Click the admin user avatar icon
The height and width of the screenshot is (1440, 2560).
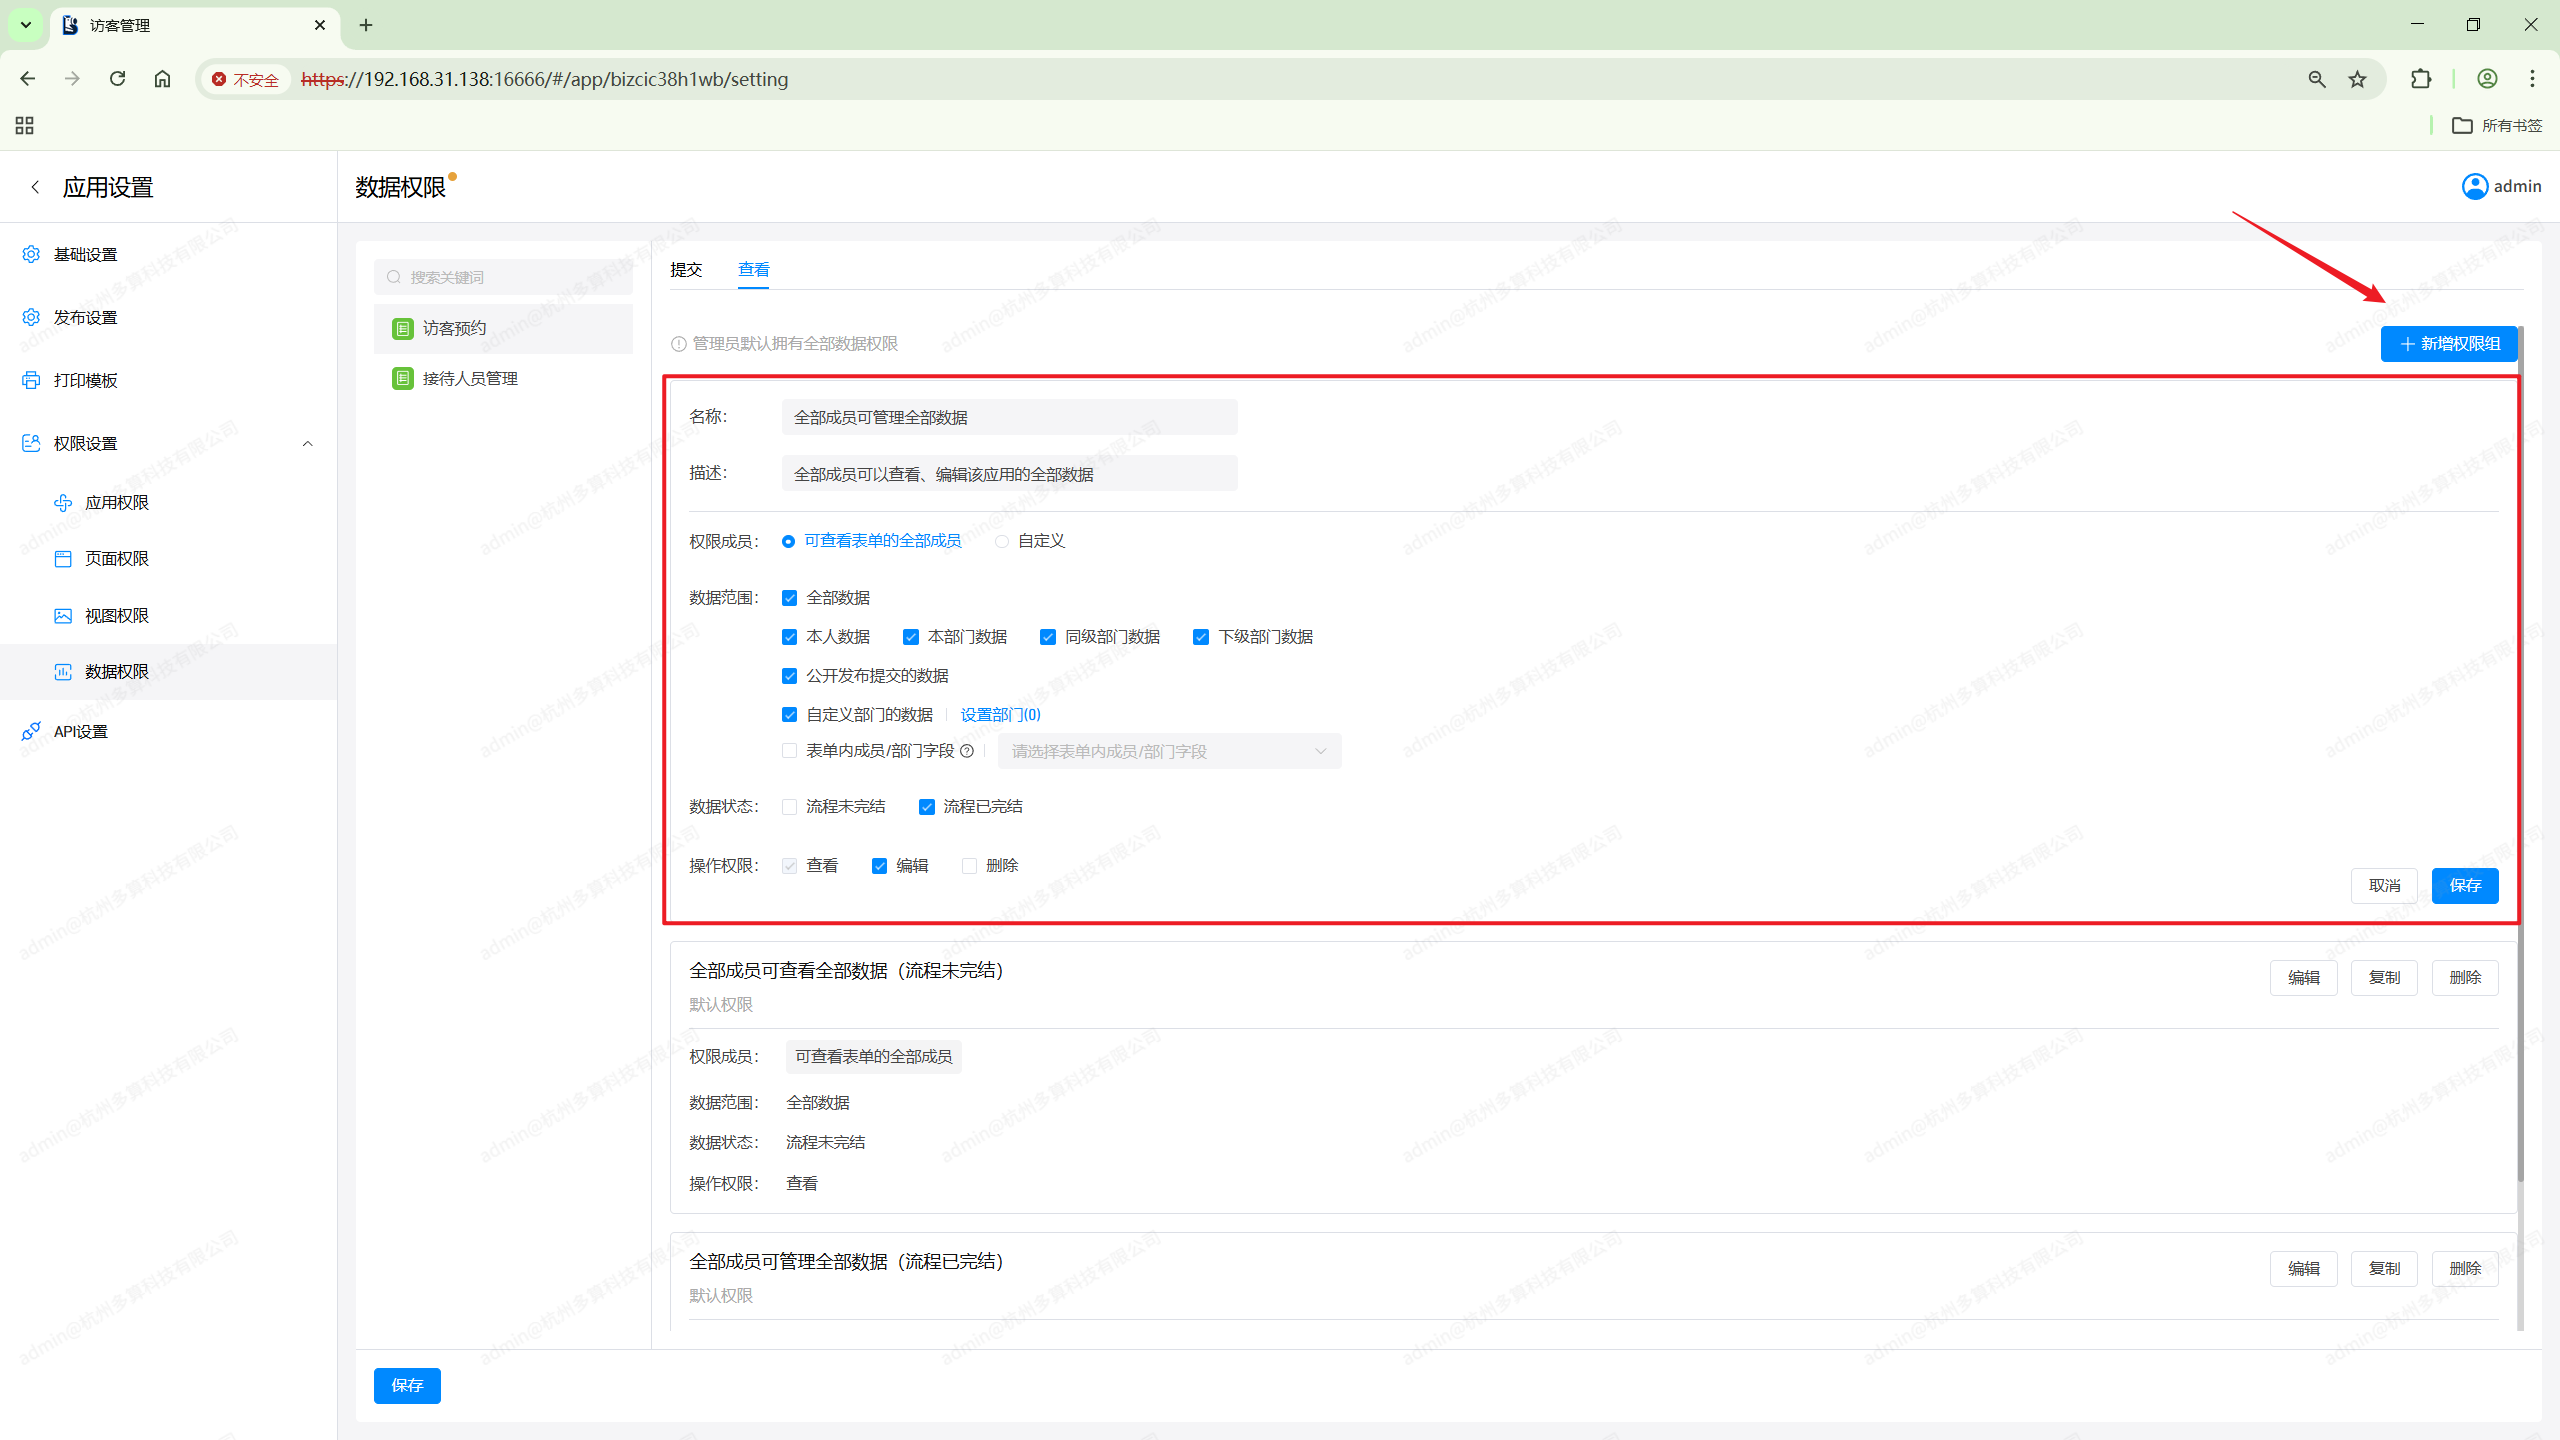(x=2474, y=186)
